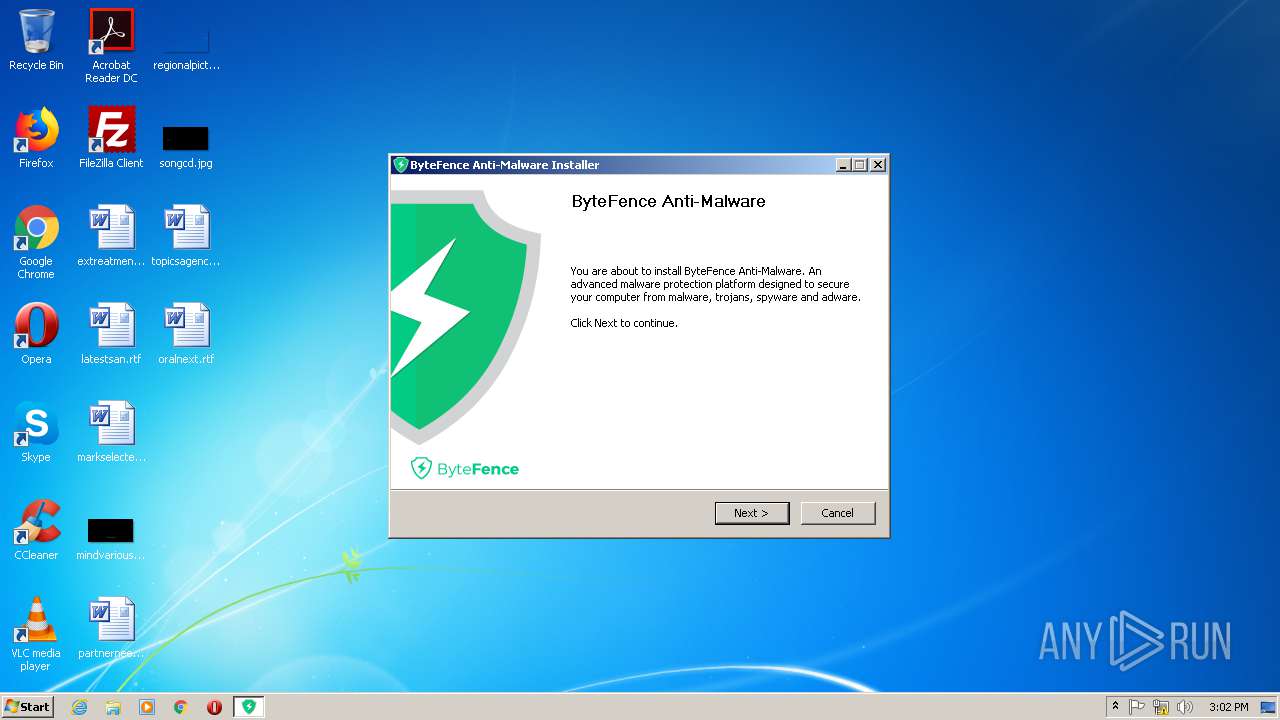
Task: Click the ByteFence logo in installer
Action: (x=465, y=468)
